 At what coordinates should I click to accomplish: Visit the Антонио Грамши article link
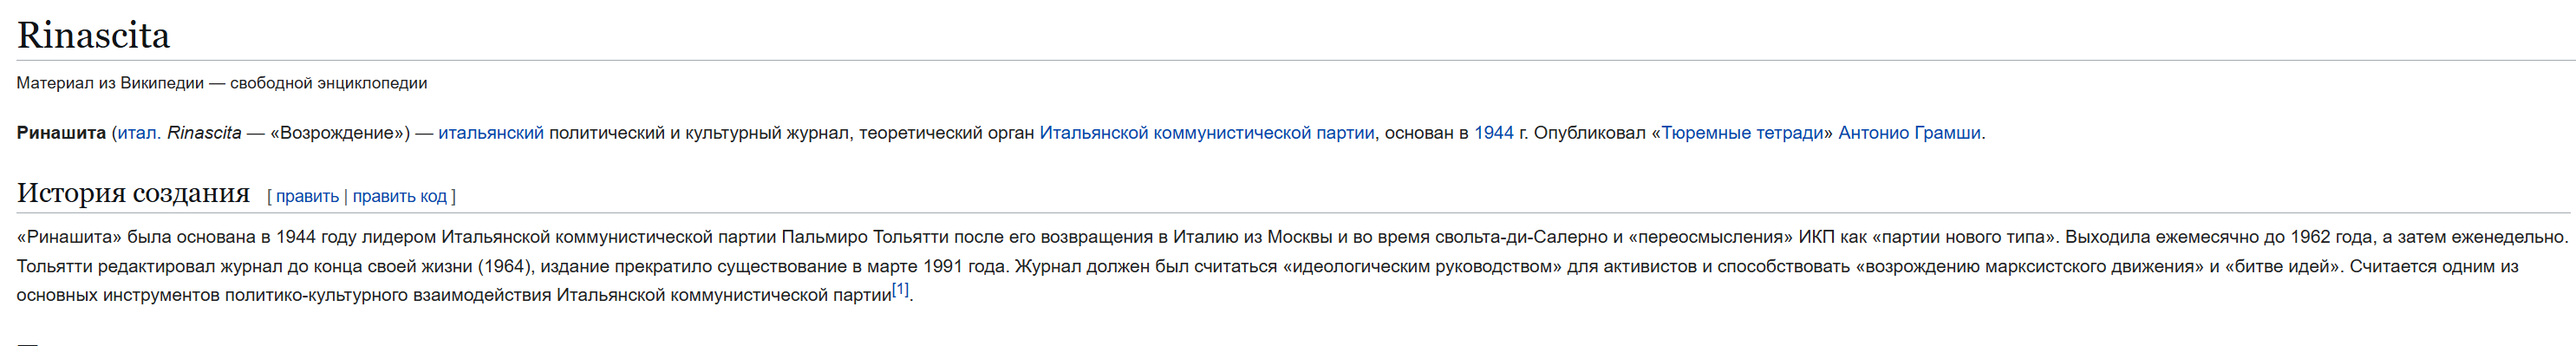point(1909,133)
